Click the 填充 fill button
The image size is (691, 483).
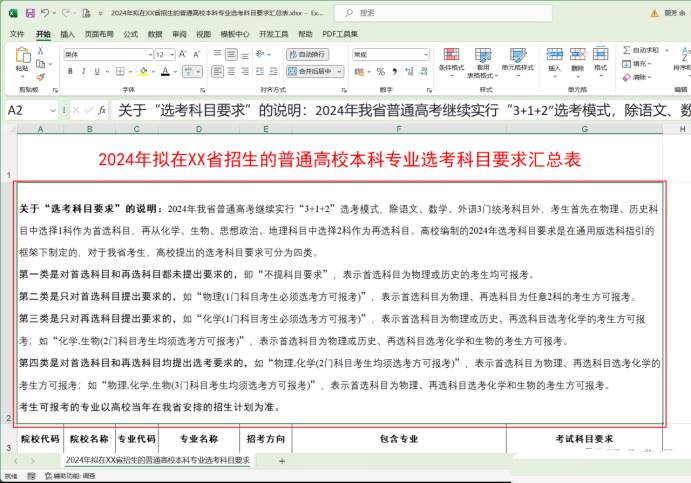click(x=637, y=64)
